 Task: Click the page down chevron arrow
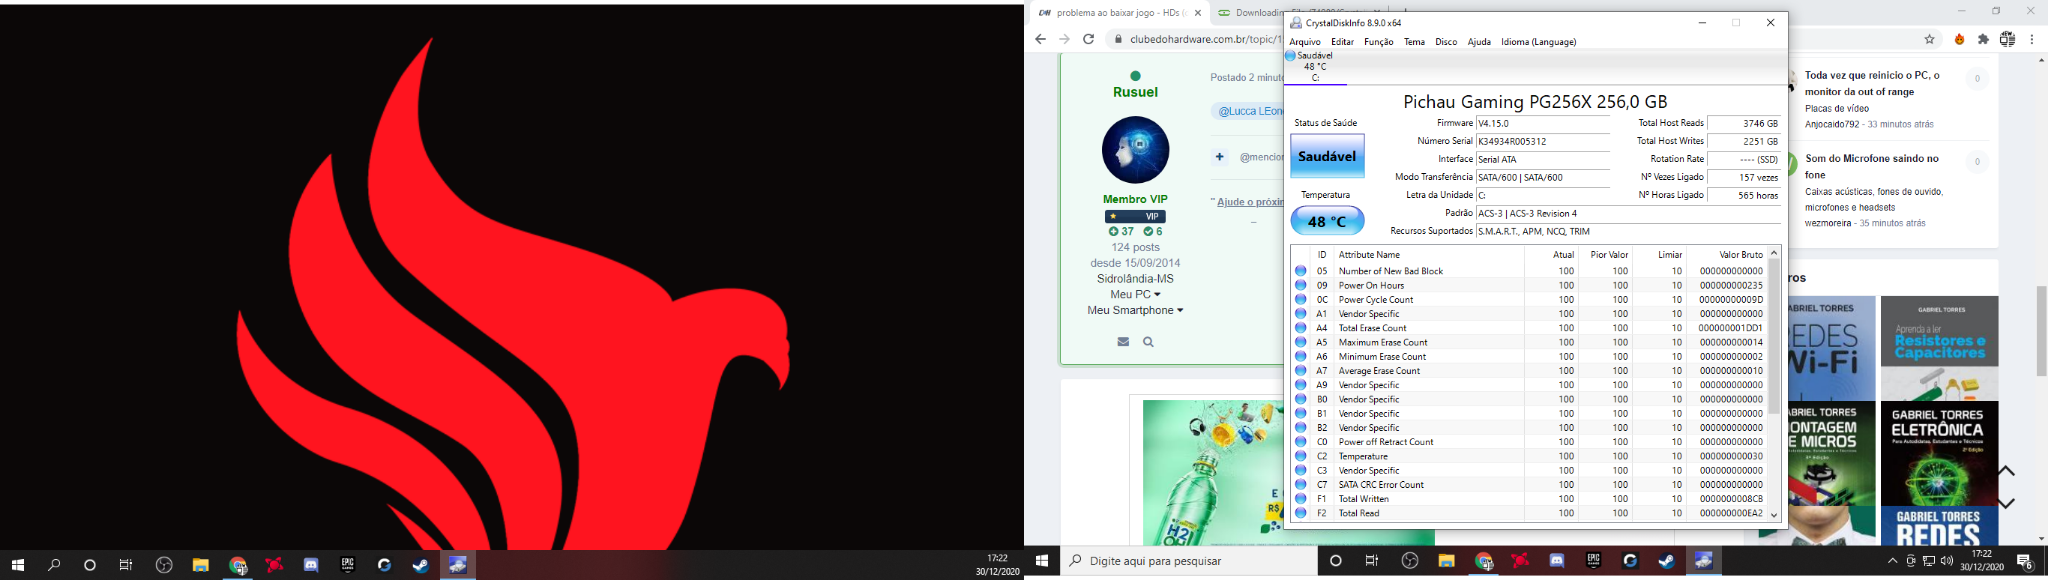2006,503
